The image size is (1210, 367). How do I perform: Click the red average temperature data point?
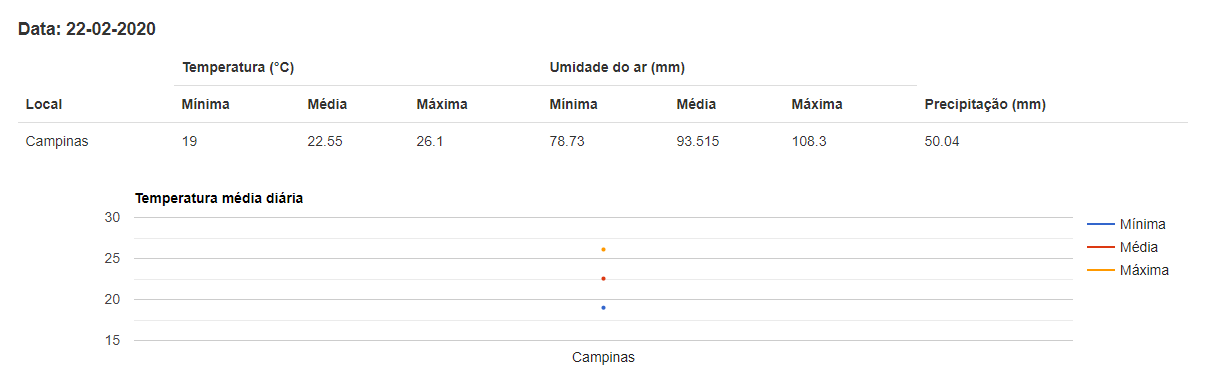[x=603, y=278]
